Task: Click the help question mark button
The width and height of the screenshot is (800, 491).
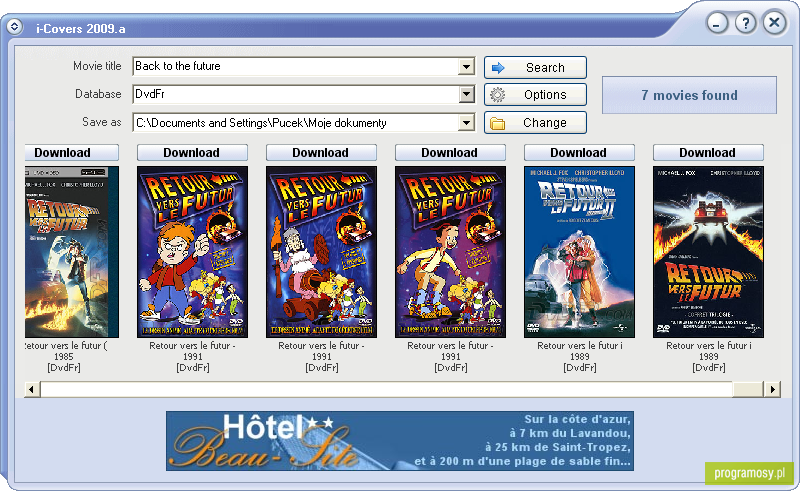Action: tap(745, 23)
